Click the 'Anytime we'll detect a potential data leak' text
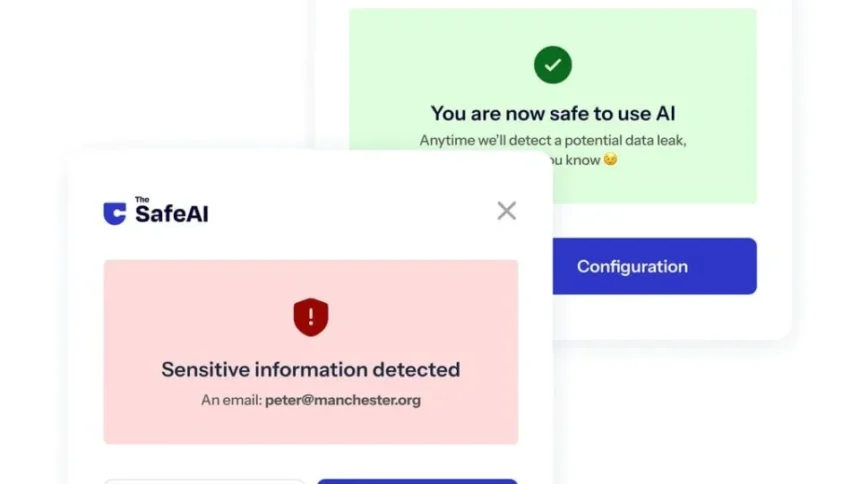The width and height of the screenshot is (860, 484). 553,140
